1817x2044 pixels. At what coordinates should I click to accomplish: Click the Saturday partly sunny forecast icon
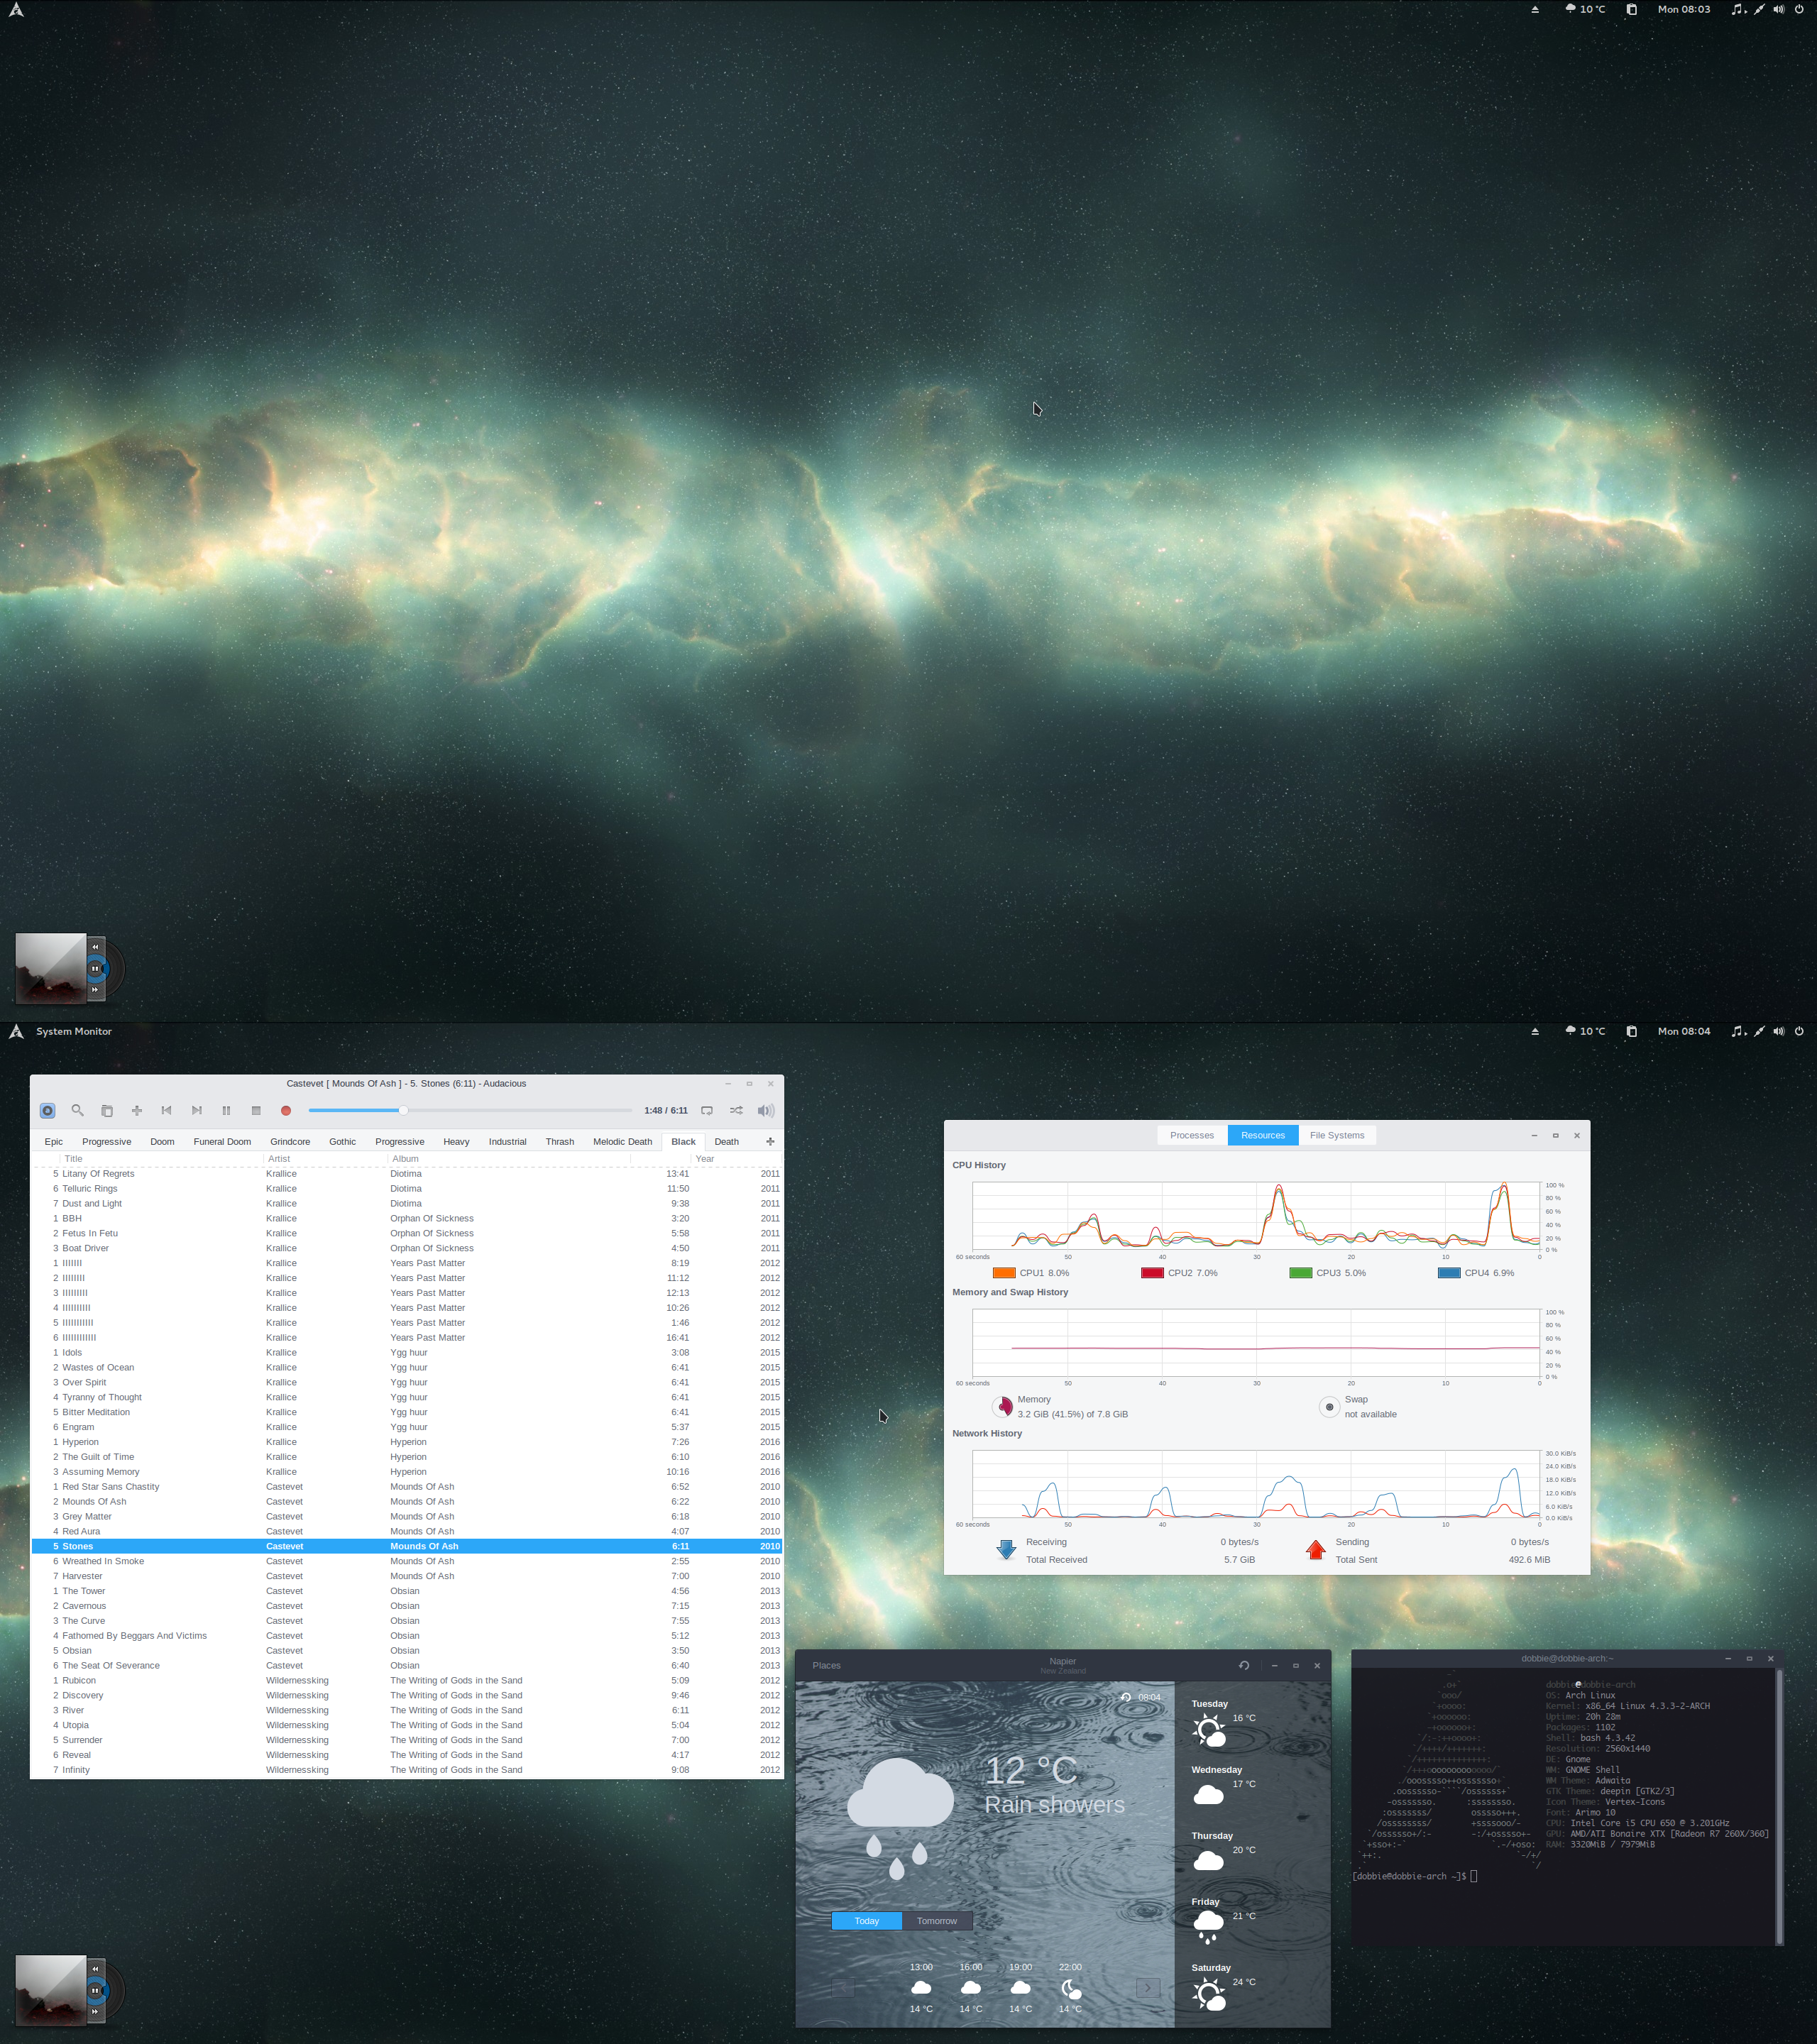coord(1209,1994)
